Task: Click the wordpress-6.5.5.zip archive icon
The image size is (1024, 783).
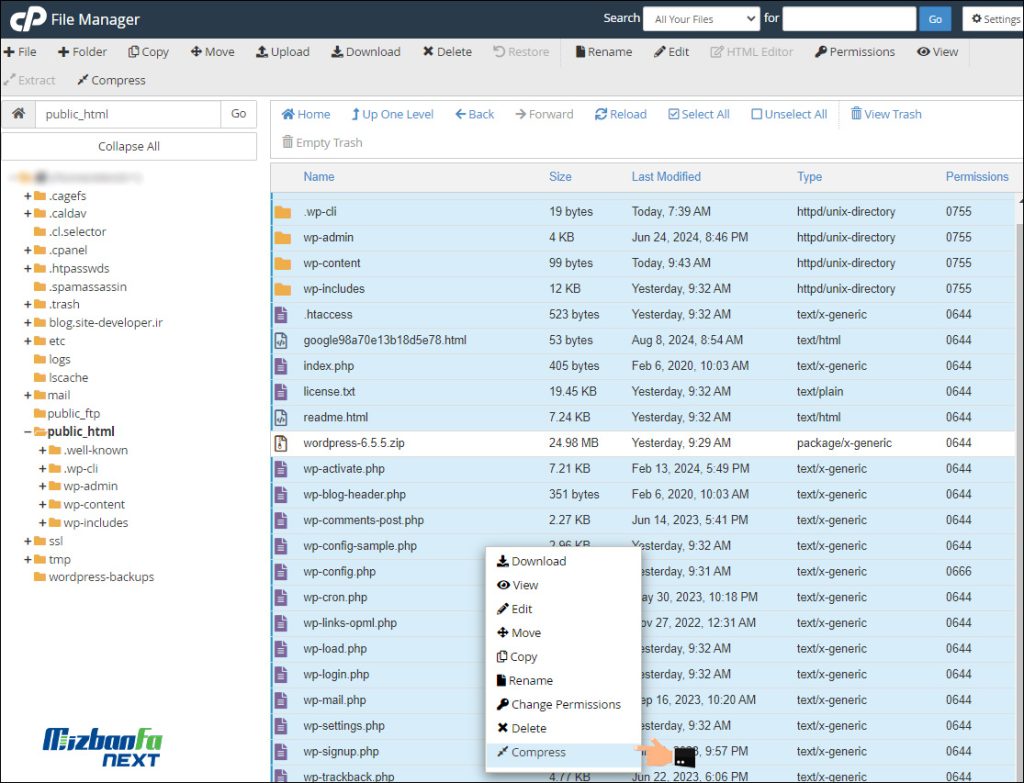Action: [281, 443]
